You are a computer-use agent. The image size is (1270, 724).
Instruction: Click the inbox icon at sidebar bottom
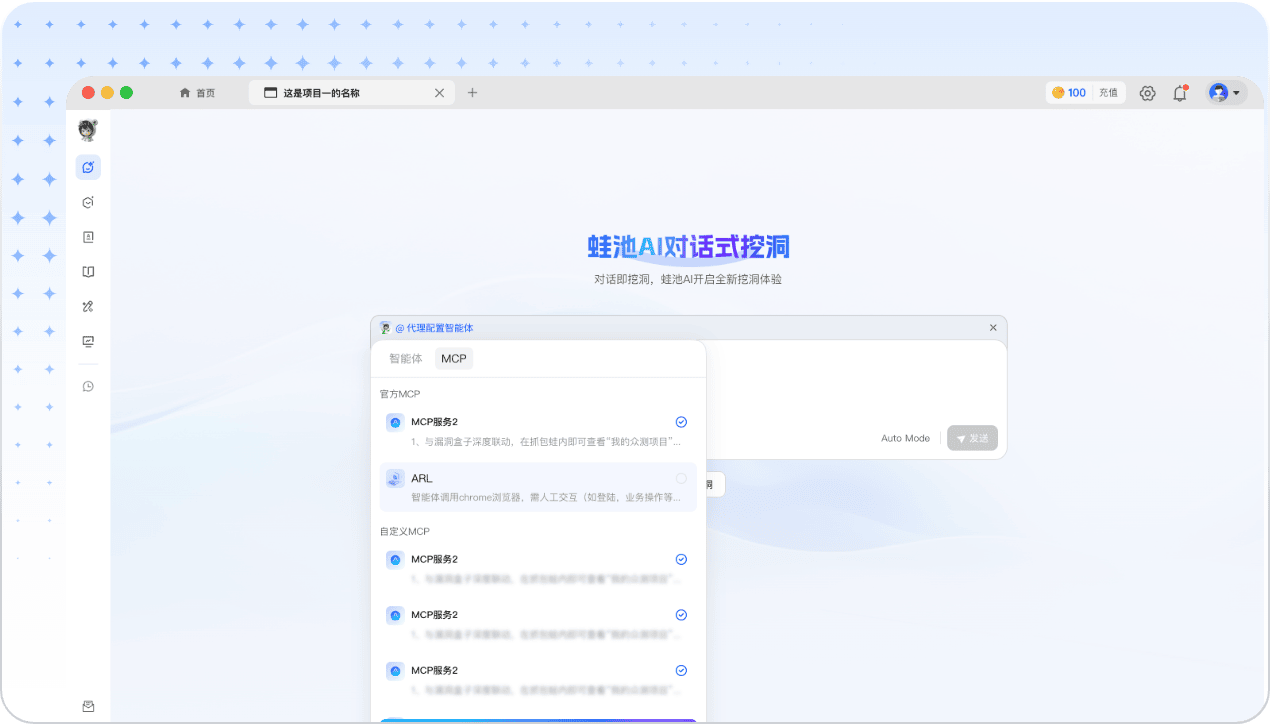[88, 706]
